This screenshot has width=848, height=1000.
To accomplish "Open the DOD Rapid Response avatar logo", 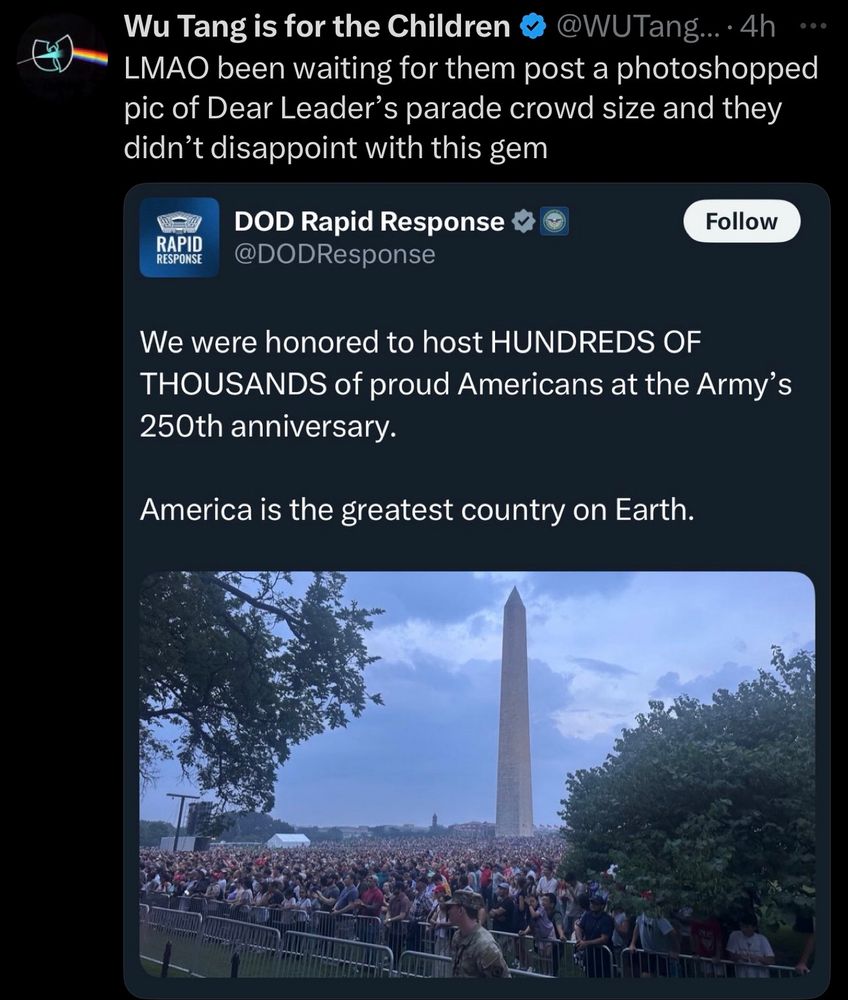I will (179, 237).
